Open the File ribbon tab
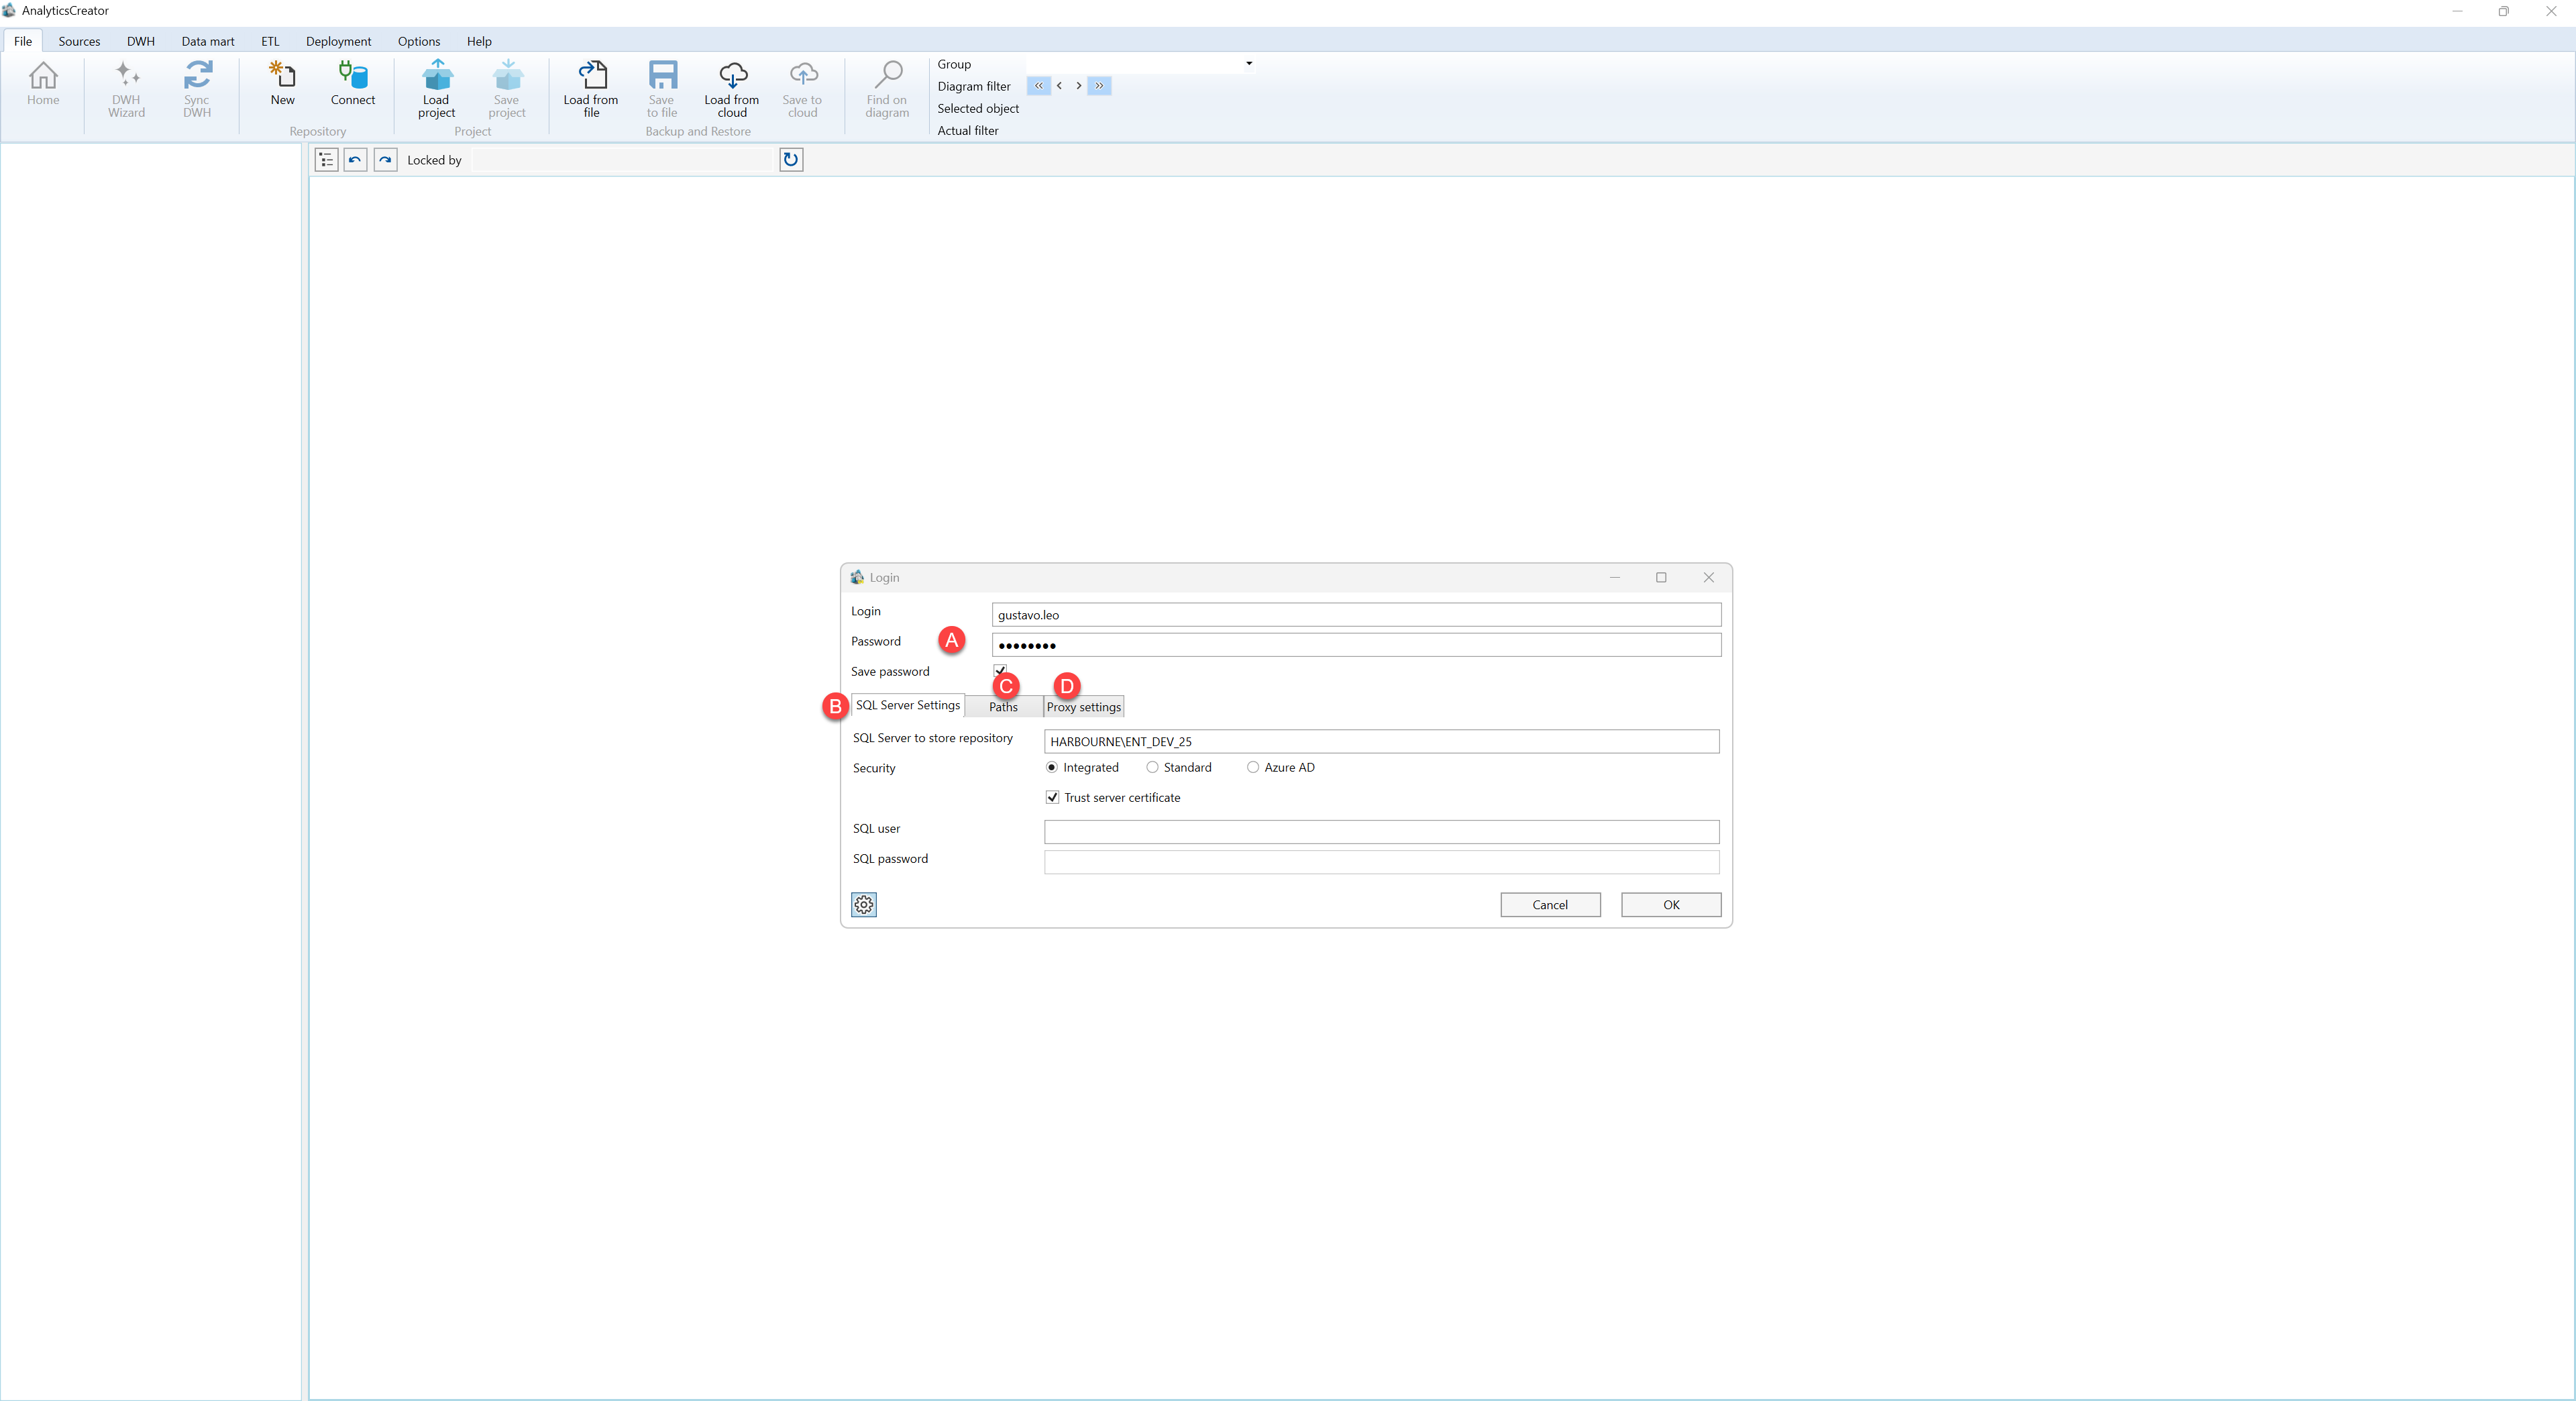Image resolution: width=2576 pixels, height=1401 pixels. pos(23,41)
